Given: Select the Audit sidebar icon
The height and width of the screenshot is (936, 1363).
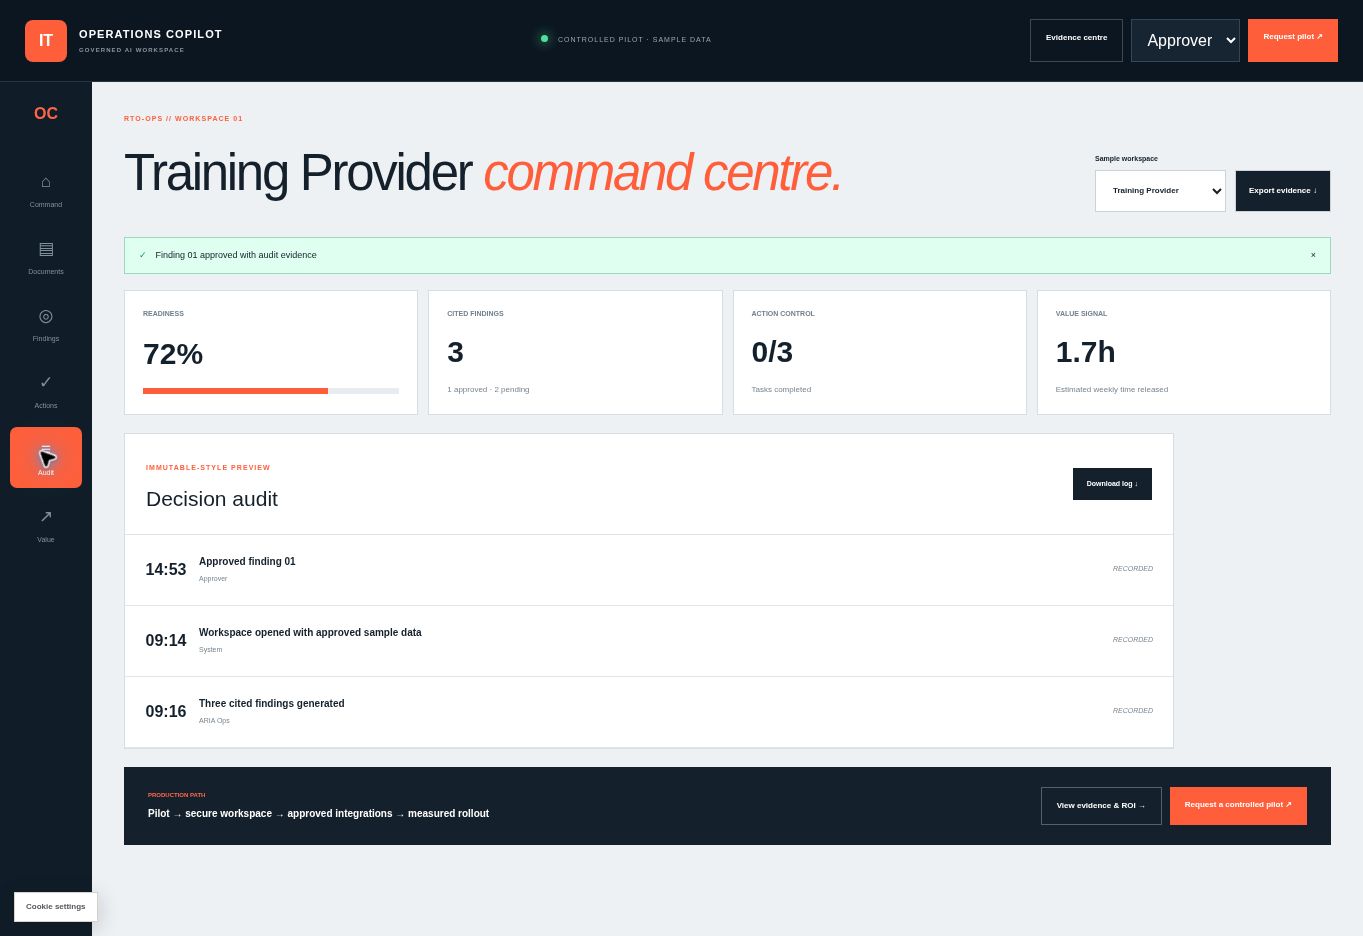Looking at the screenshot, I should (x=46, y=458).
